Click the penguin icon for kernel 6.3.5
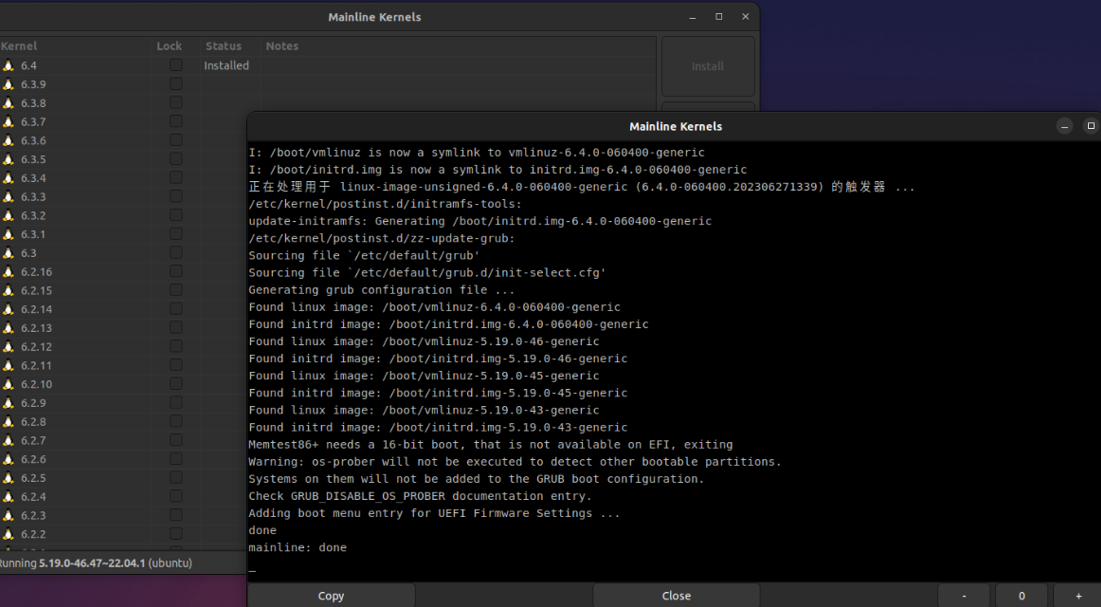Viewport: 1101px width, 607px height. tap(8, 159)
